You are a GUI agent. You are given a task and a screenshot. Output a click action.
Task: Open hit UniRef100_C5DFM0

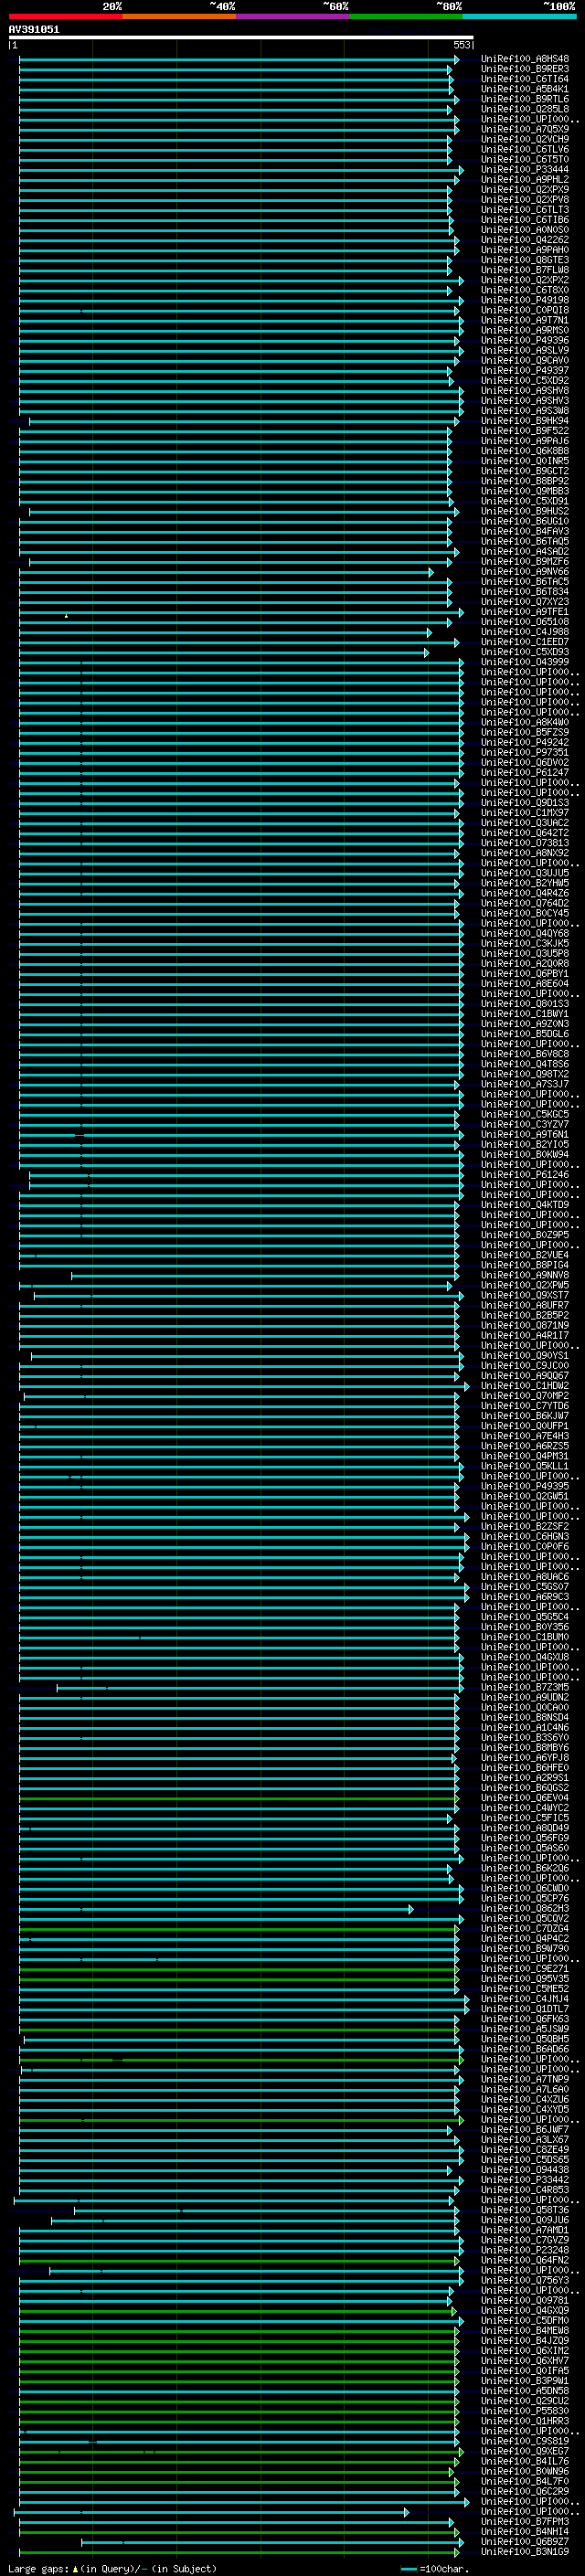click(524, 2321)
